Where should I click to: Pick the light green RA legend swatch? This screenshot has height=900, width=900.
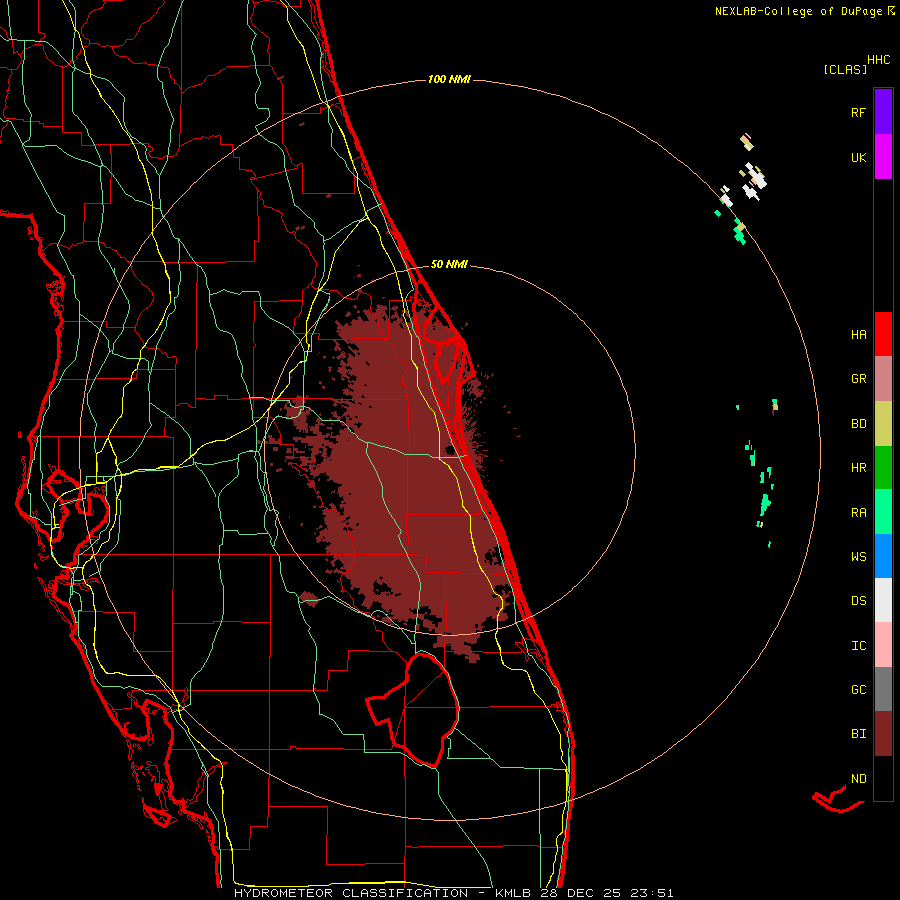pos(883,512)
